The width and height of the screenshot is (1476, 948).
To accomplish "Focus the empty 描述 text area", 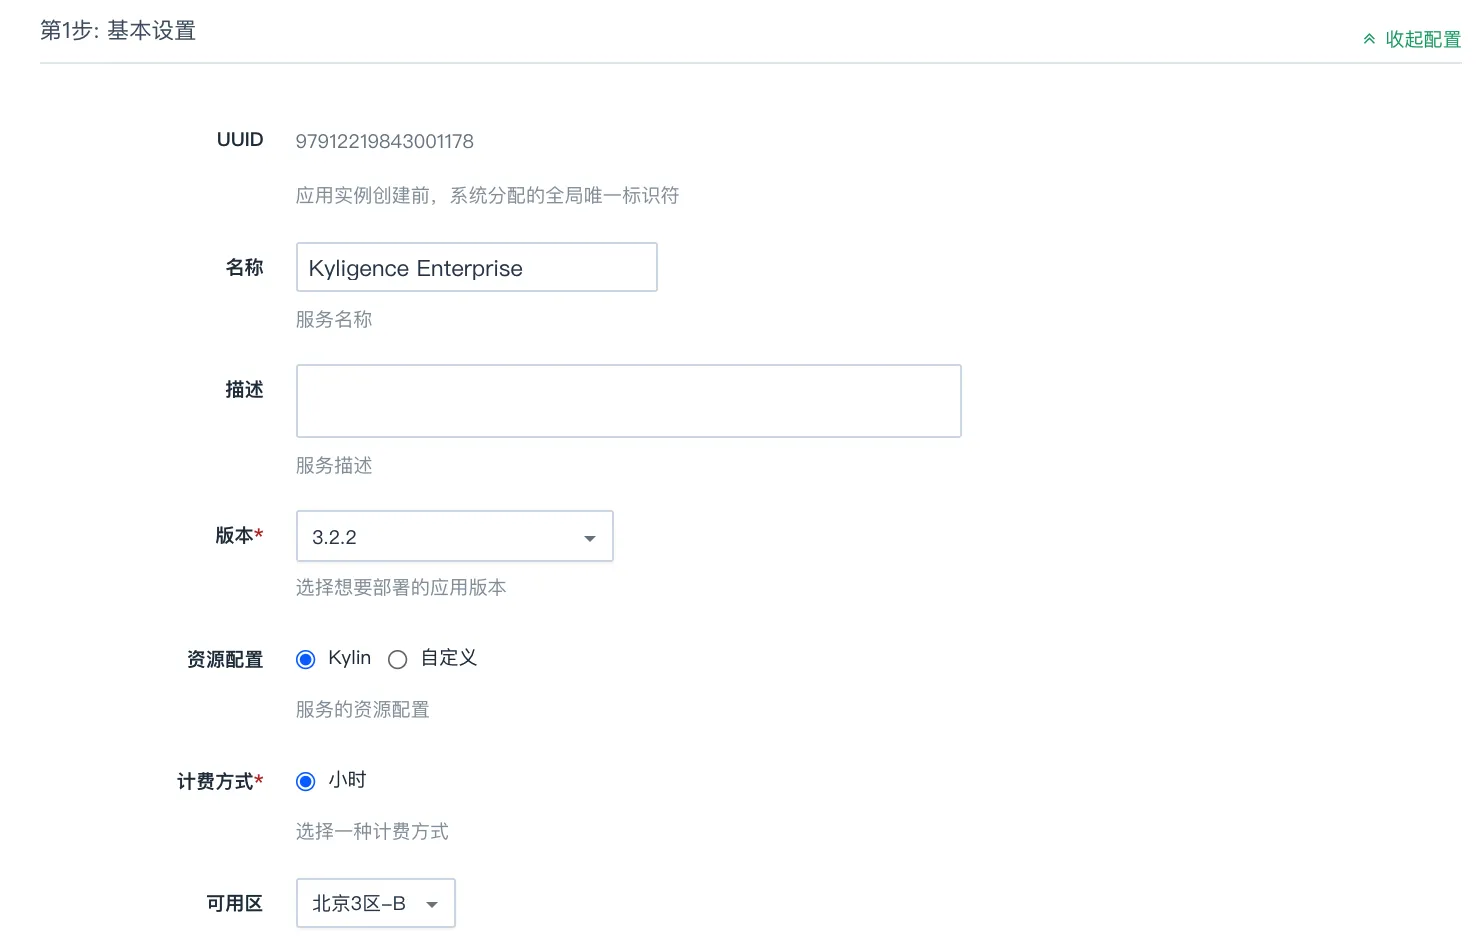I will (x=629, y=401).
